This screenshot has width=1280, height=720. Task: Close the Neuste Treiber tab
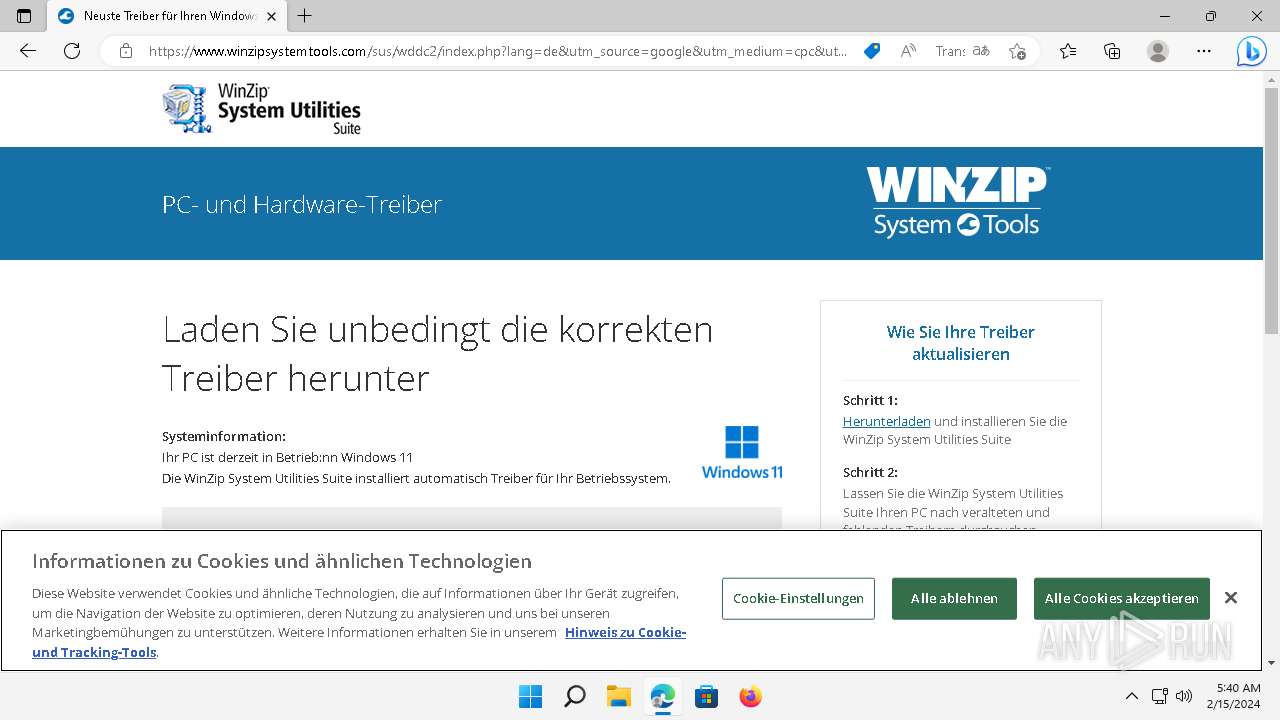(273, 16)
